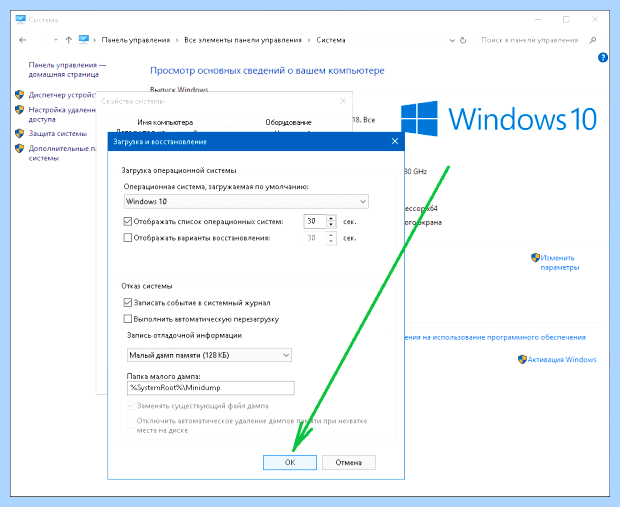Expand chevron after the computer icon breadcrumb

95,40
